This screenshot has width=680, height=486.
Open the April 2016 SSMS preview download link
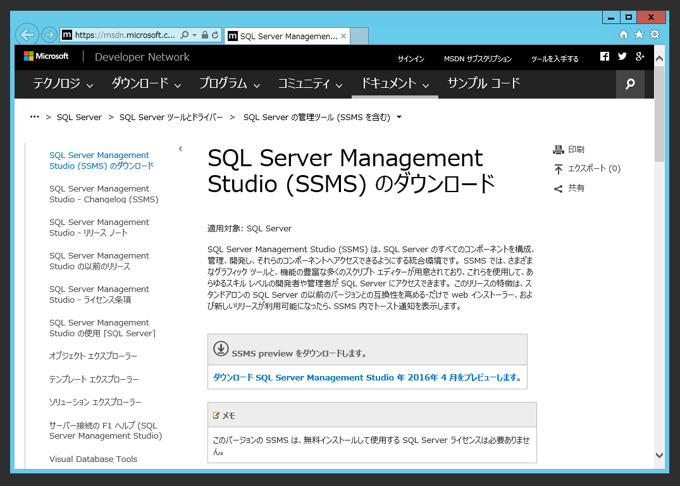click(367, 378)
